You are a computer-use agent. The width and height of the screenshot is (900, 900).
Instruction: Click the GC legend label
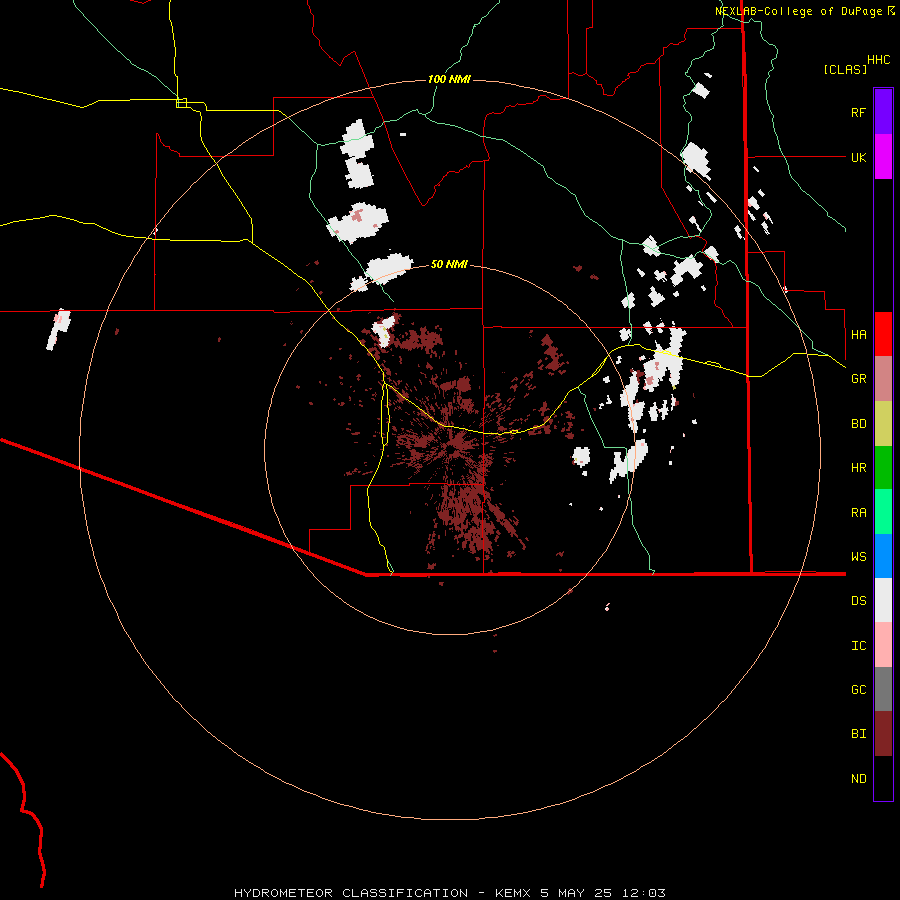coord(859,690)
